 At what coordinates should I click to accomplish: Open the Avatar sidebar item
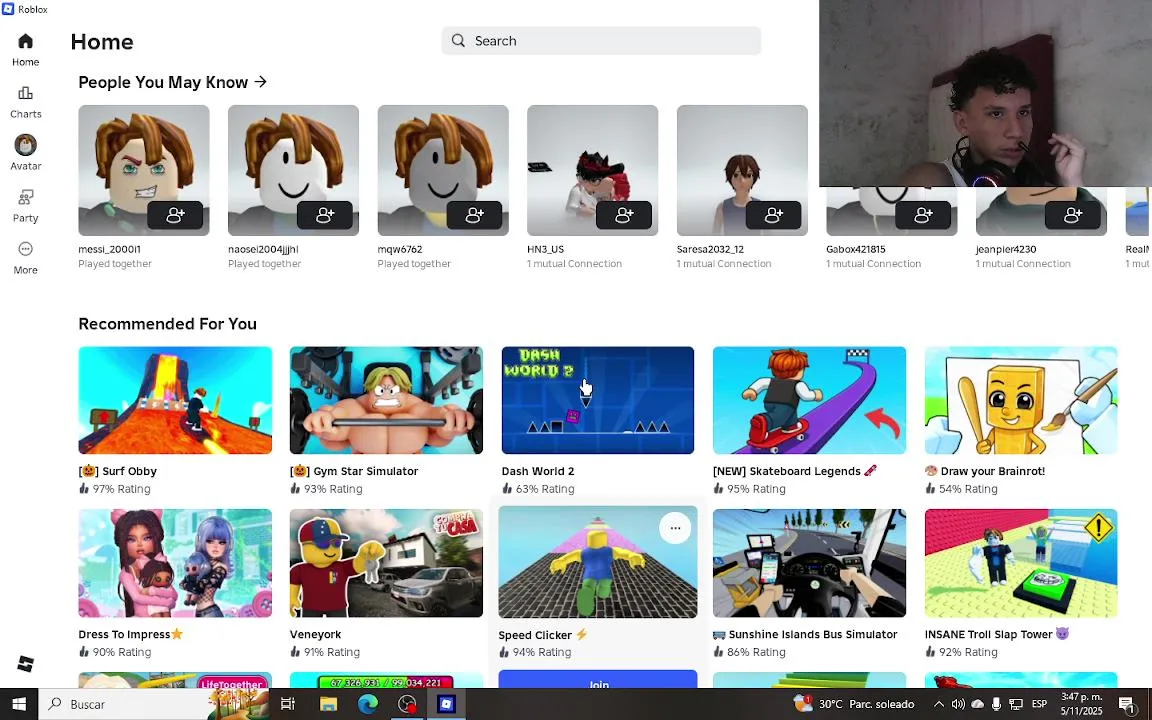tap(25, 153)
